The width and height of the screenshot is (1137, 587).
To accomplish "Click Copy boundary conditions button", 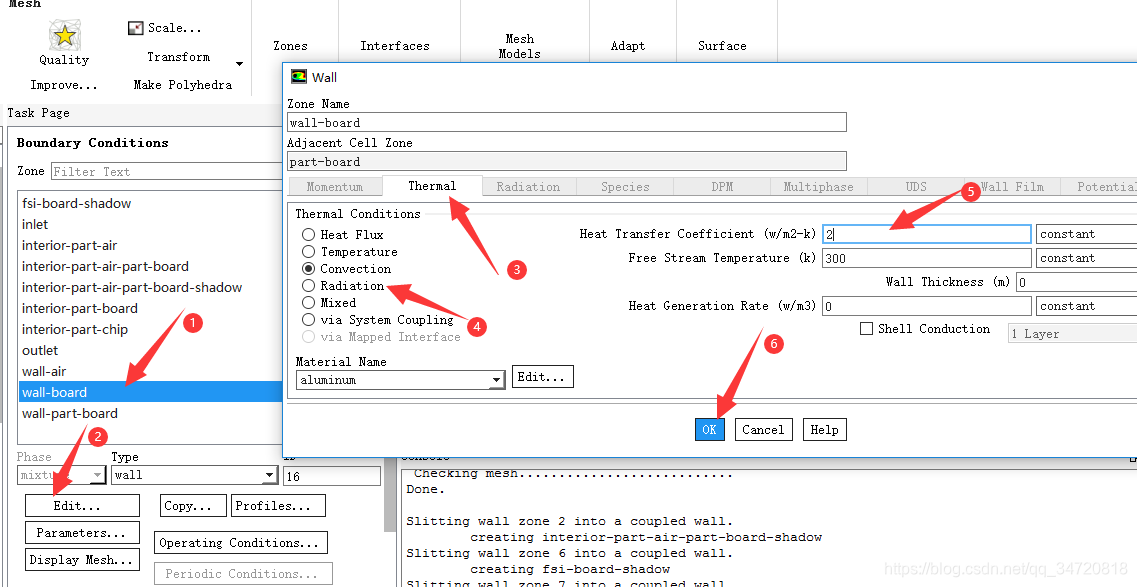I will click(193, 506).
